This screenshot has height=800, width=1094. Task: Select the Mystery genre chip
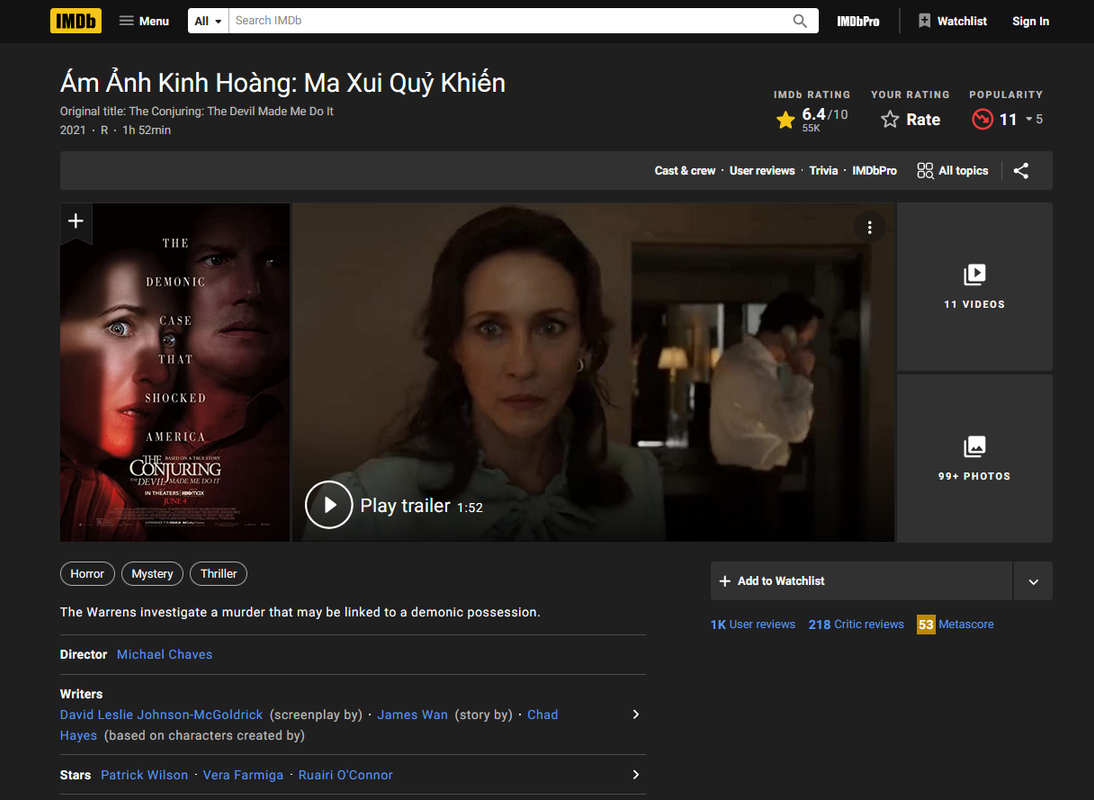point(152,574)
